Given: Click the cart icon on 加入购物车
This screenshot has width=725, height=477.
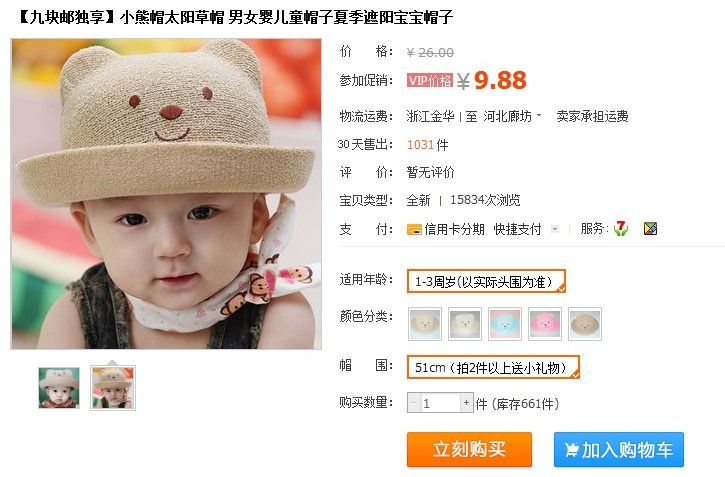Looking at the screenshot, I should click(571, 450).
